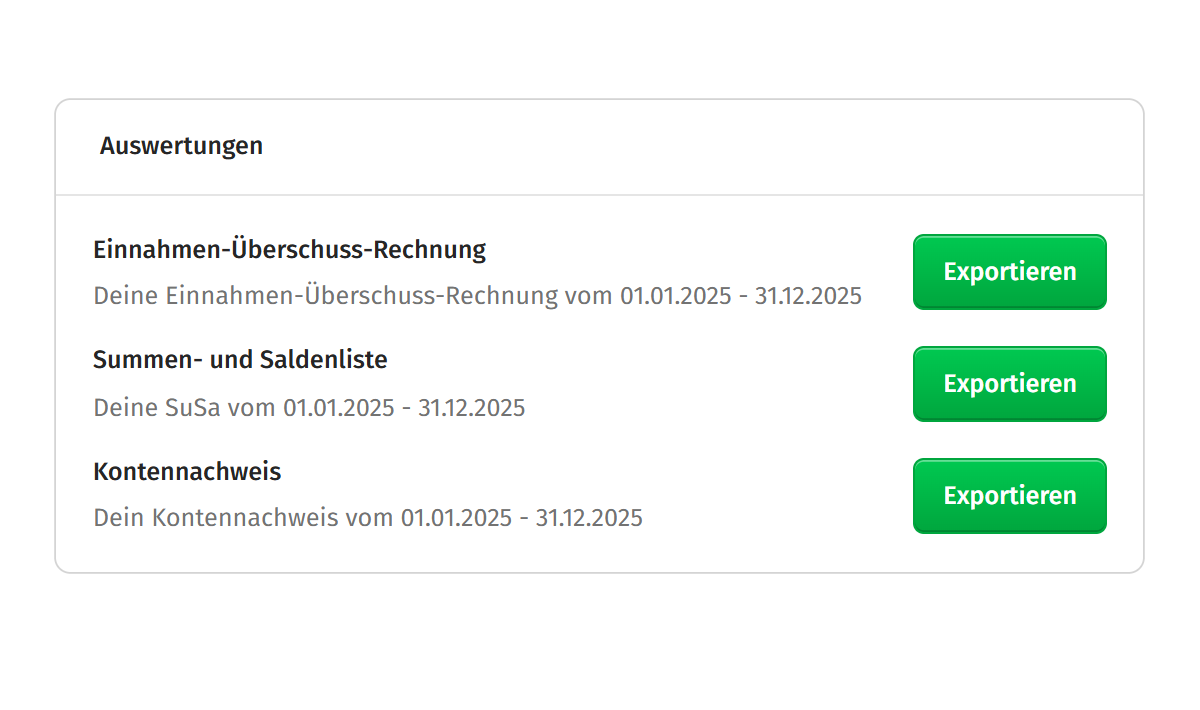1200x710 pixels.
Task: Select the Kontennachweis heading
Action: point(186,471)
